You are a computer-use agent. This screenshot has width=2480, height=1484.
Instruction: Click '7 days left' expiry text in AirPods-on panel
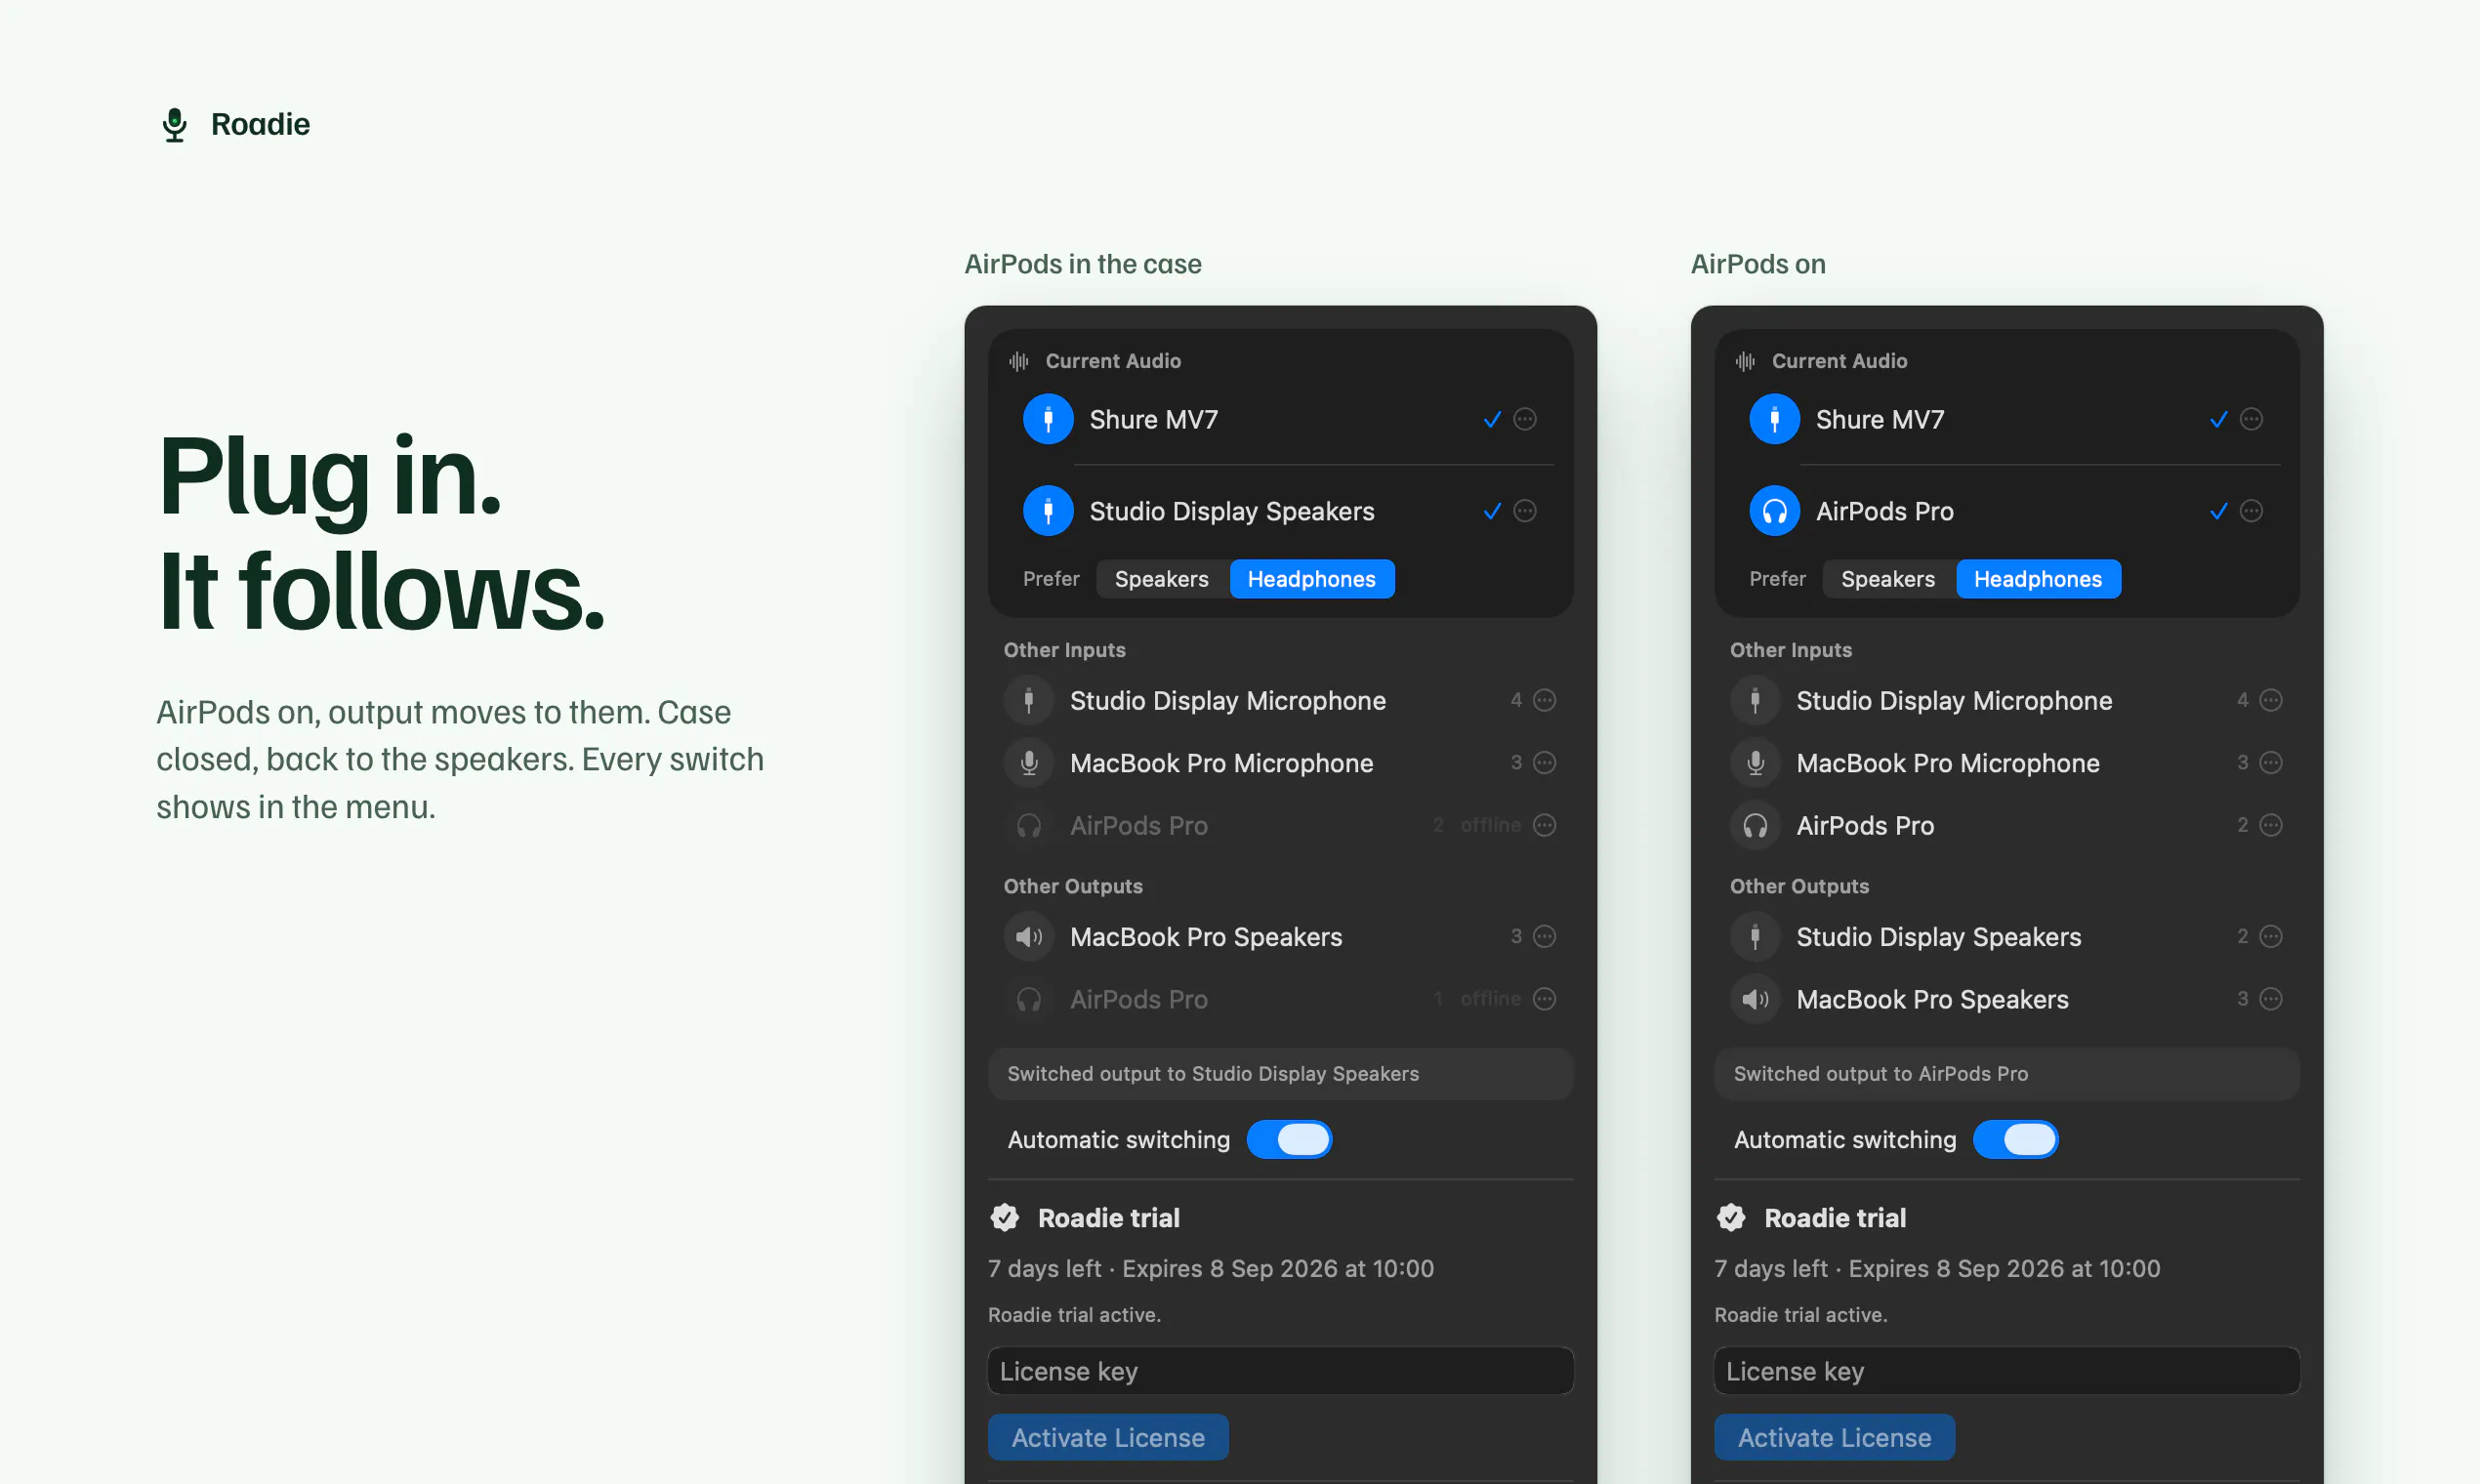1938,1268
